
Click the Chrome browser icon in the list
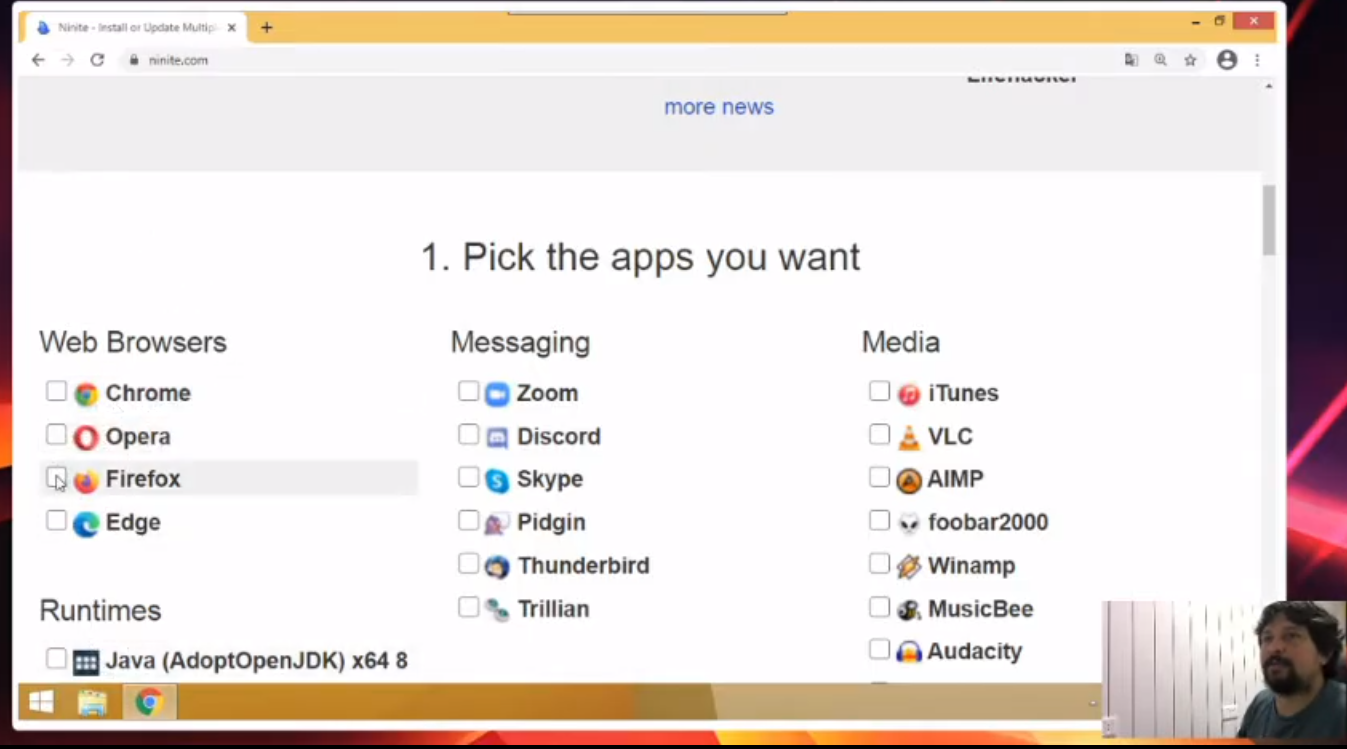(x=86, y=394)
